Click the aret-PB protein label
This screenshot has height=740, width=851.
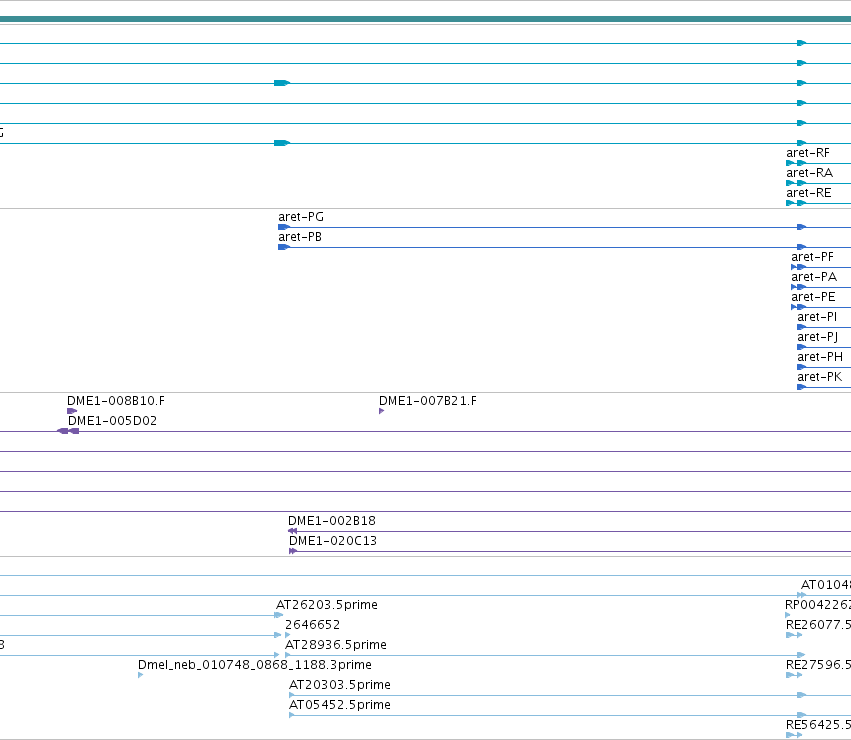tap(300, 237)
